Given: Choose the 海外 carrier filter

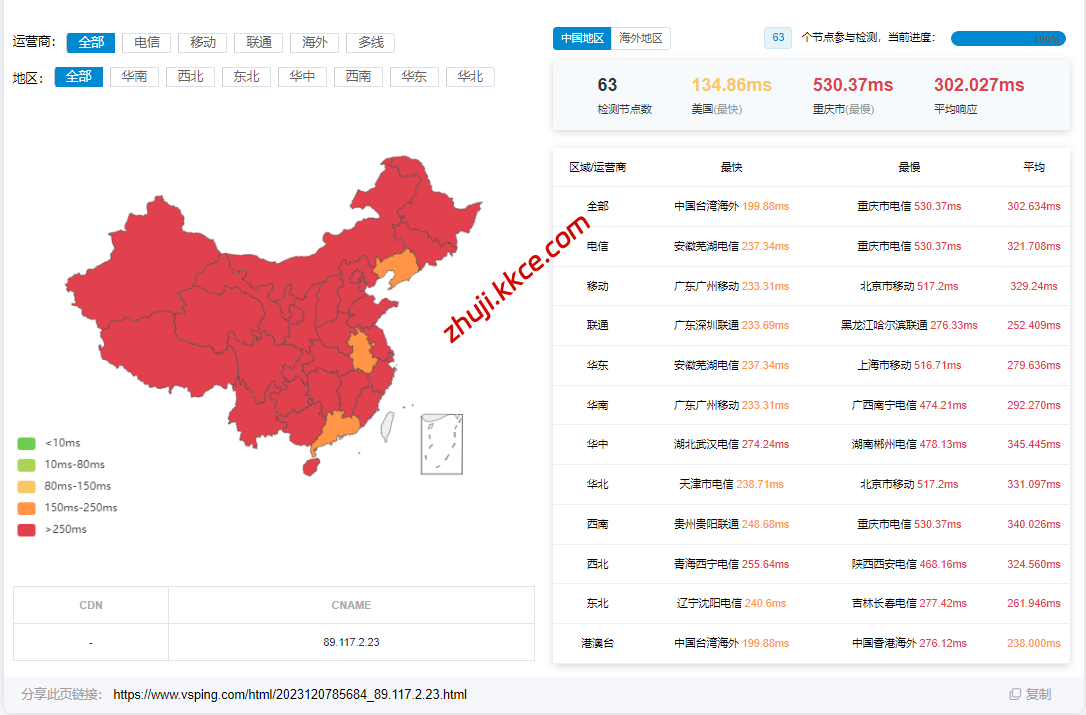Looking at the screenshot, I should [x=315, y=42].
